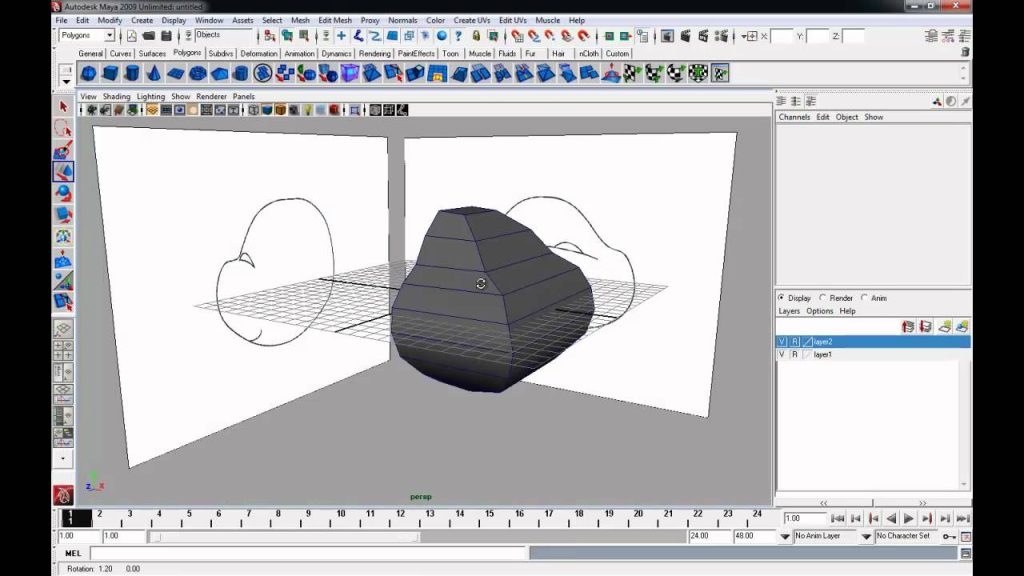The image size is (1024, 576).
Task: Open the shelf options arrow menu
Action: tap(66, 82)
